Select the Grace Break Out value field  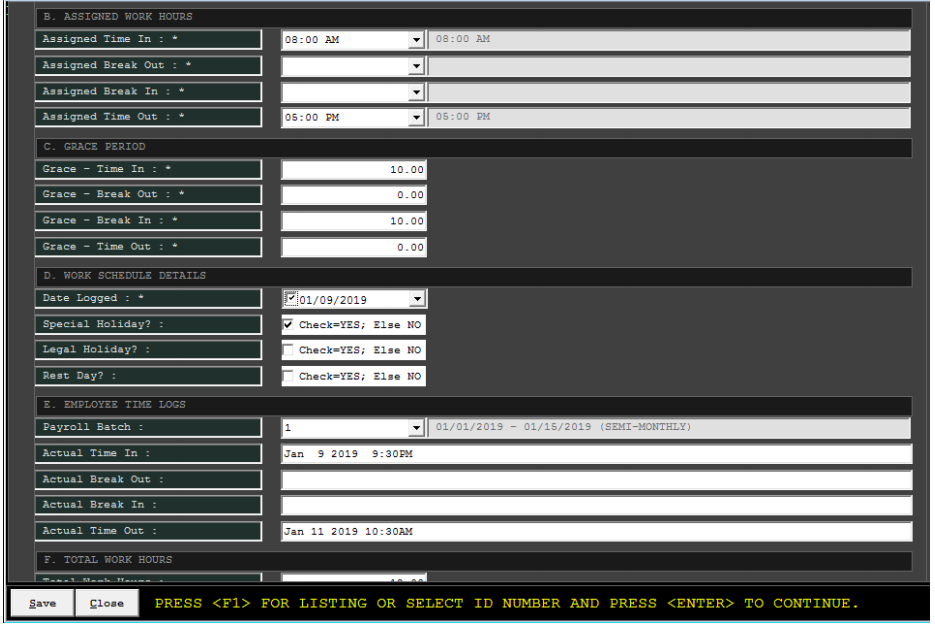point(354,196)
